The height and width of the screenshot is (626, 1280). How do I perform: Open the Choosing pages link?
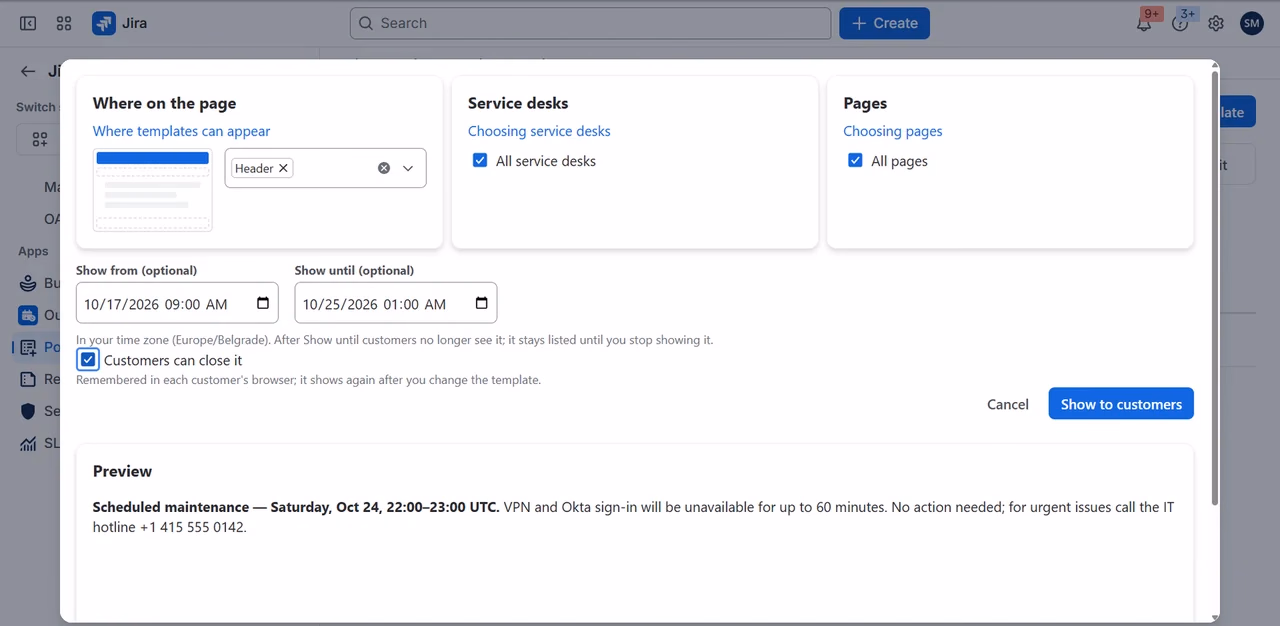893,131
